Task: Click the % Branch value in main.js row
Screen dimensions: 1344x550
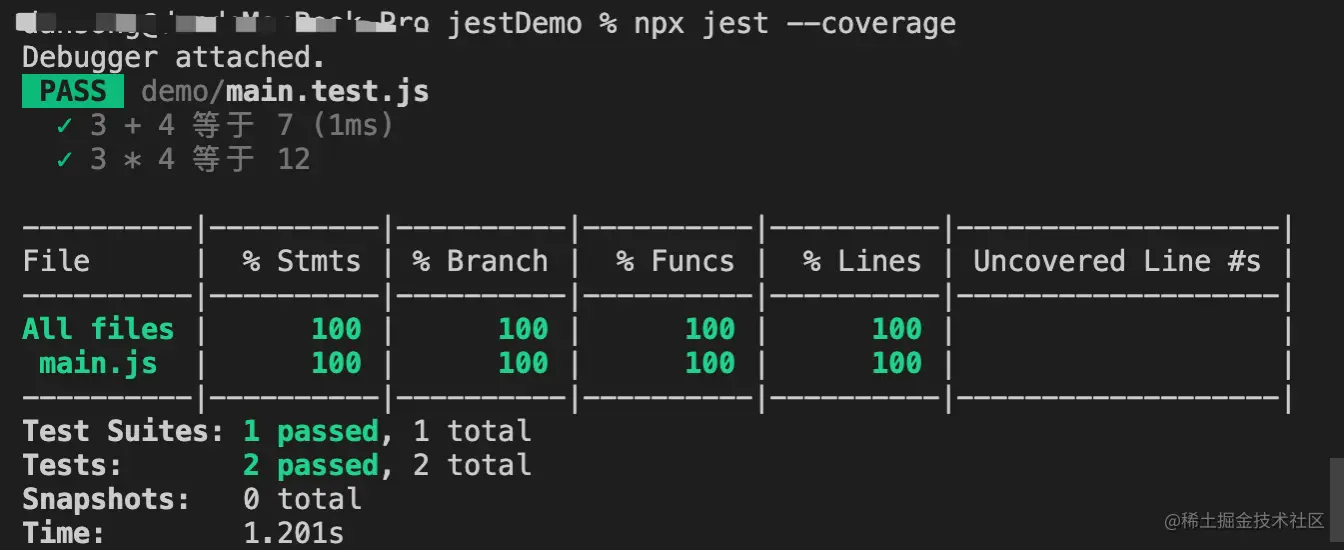Action: (523, 363)
